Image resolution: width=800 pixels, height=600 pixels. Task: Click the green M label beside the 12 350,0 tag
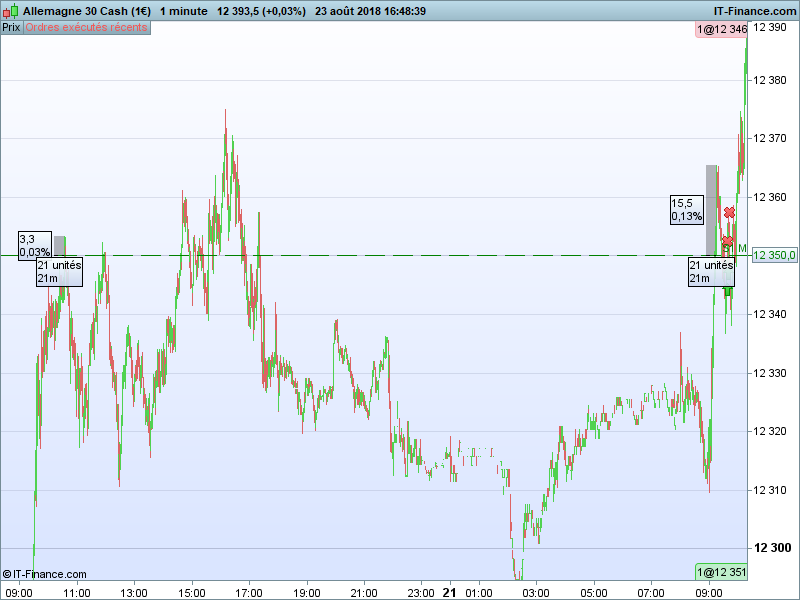click(x=742, y=248)
